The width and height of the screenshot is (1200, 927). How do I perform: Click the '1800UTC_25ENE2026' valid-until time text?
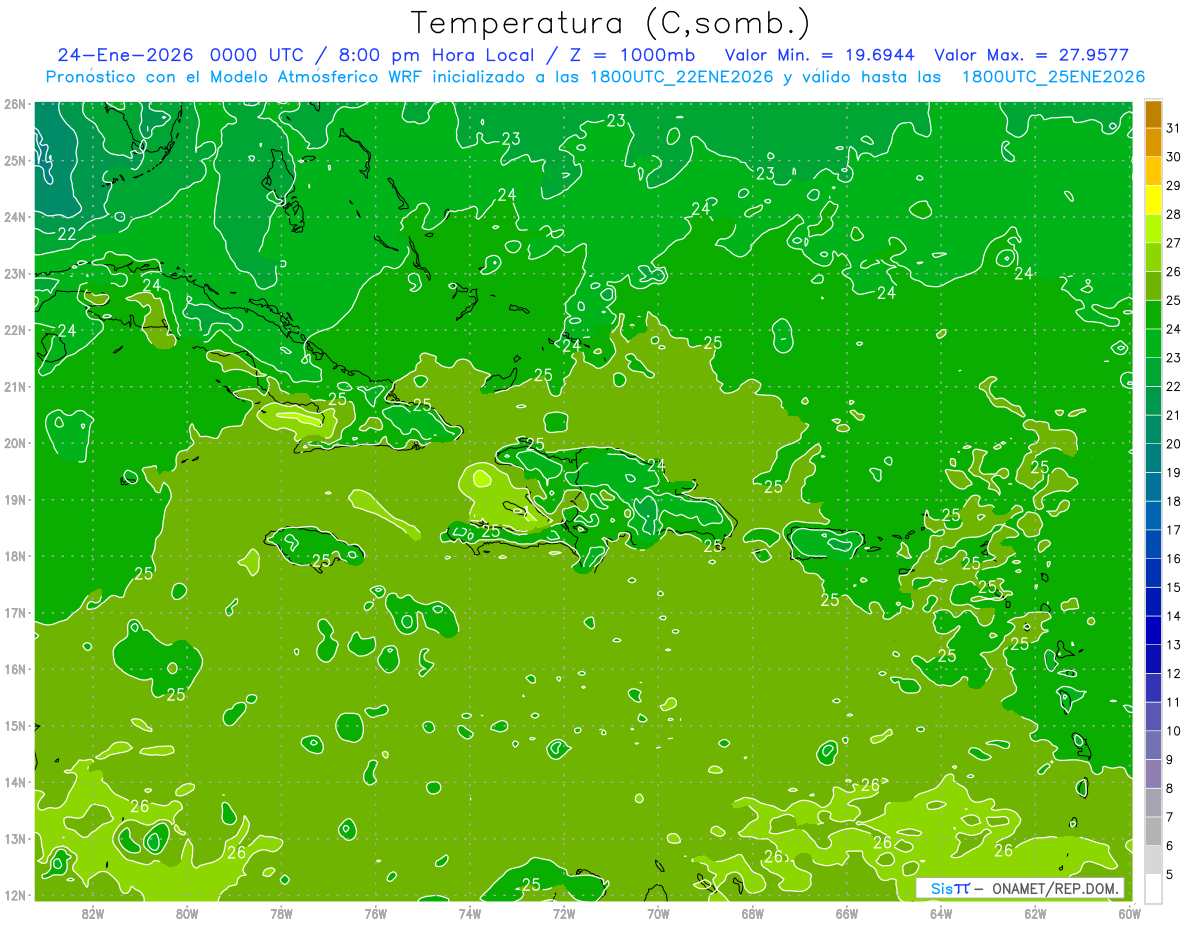1053,77
